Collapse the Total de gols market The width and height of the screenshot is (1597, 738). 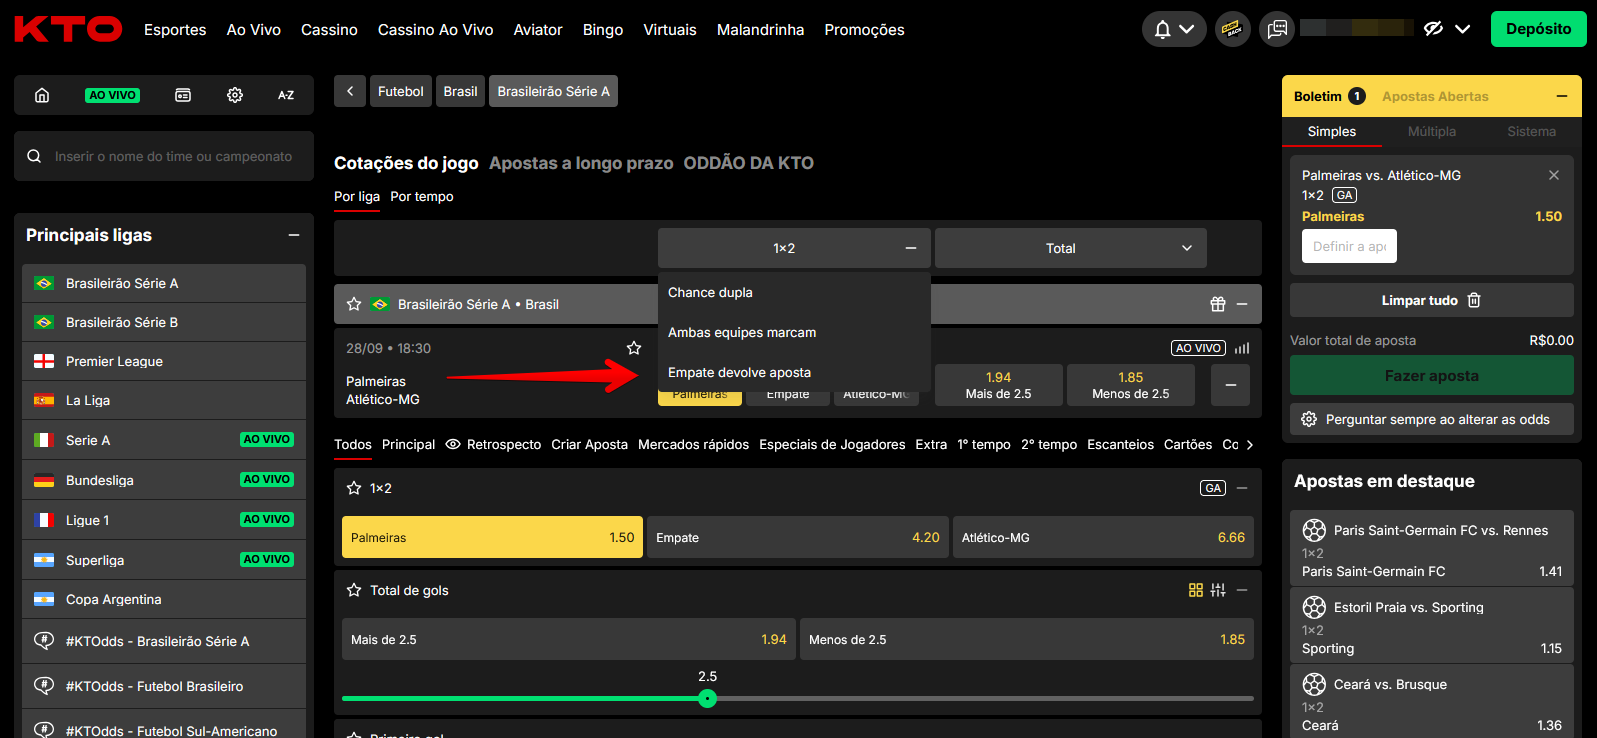[x=1242, y=590]
